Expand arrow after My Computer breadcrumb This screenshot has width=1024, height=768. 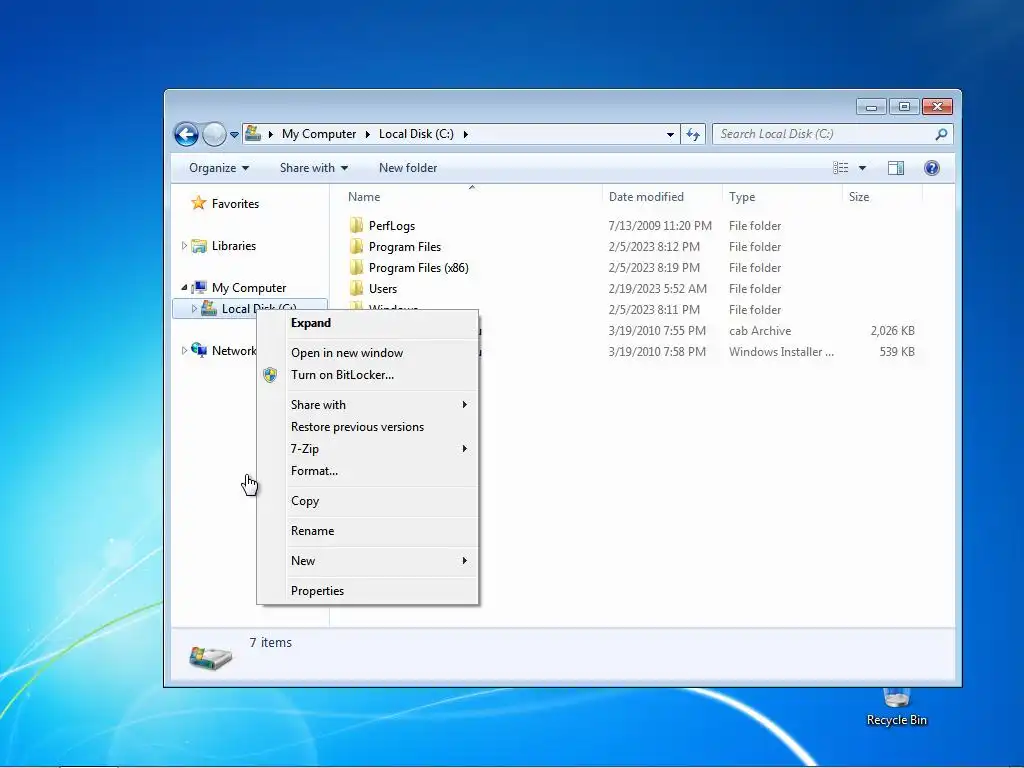pyautogui.click(x=367, y=134)
